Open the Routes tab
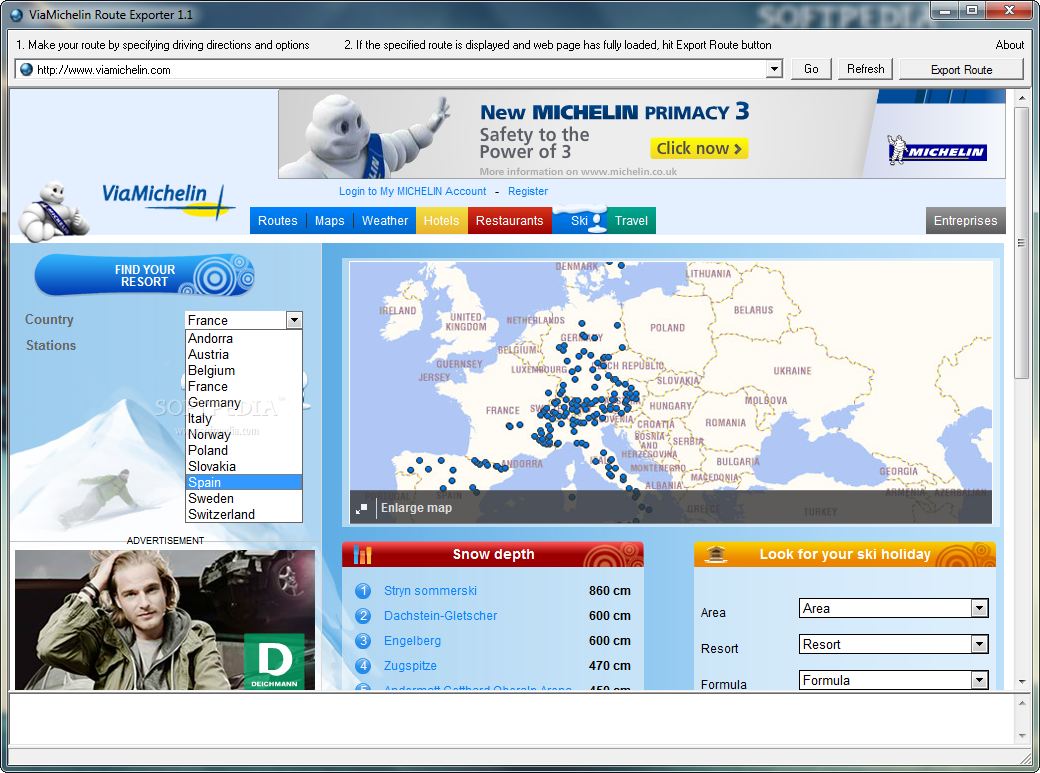Screen dimensions: 1040x773 click(277, 221)
